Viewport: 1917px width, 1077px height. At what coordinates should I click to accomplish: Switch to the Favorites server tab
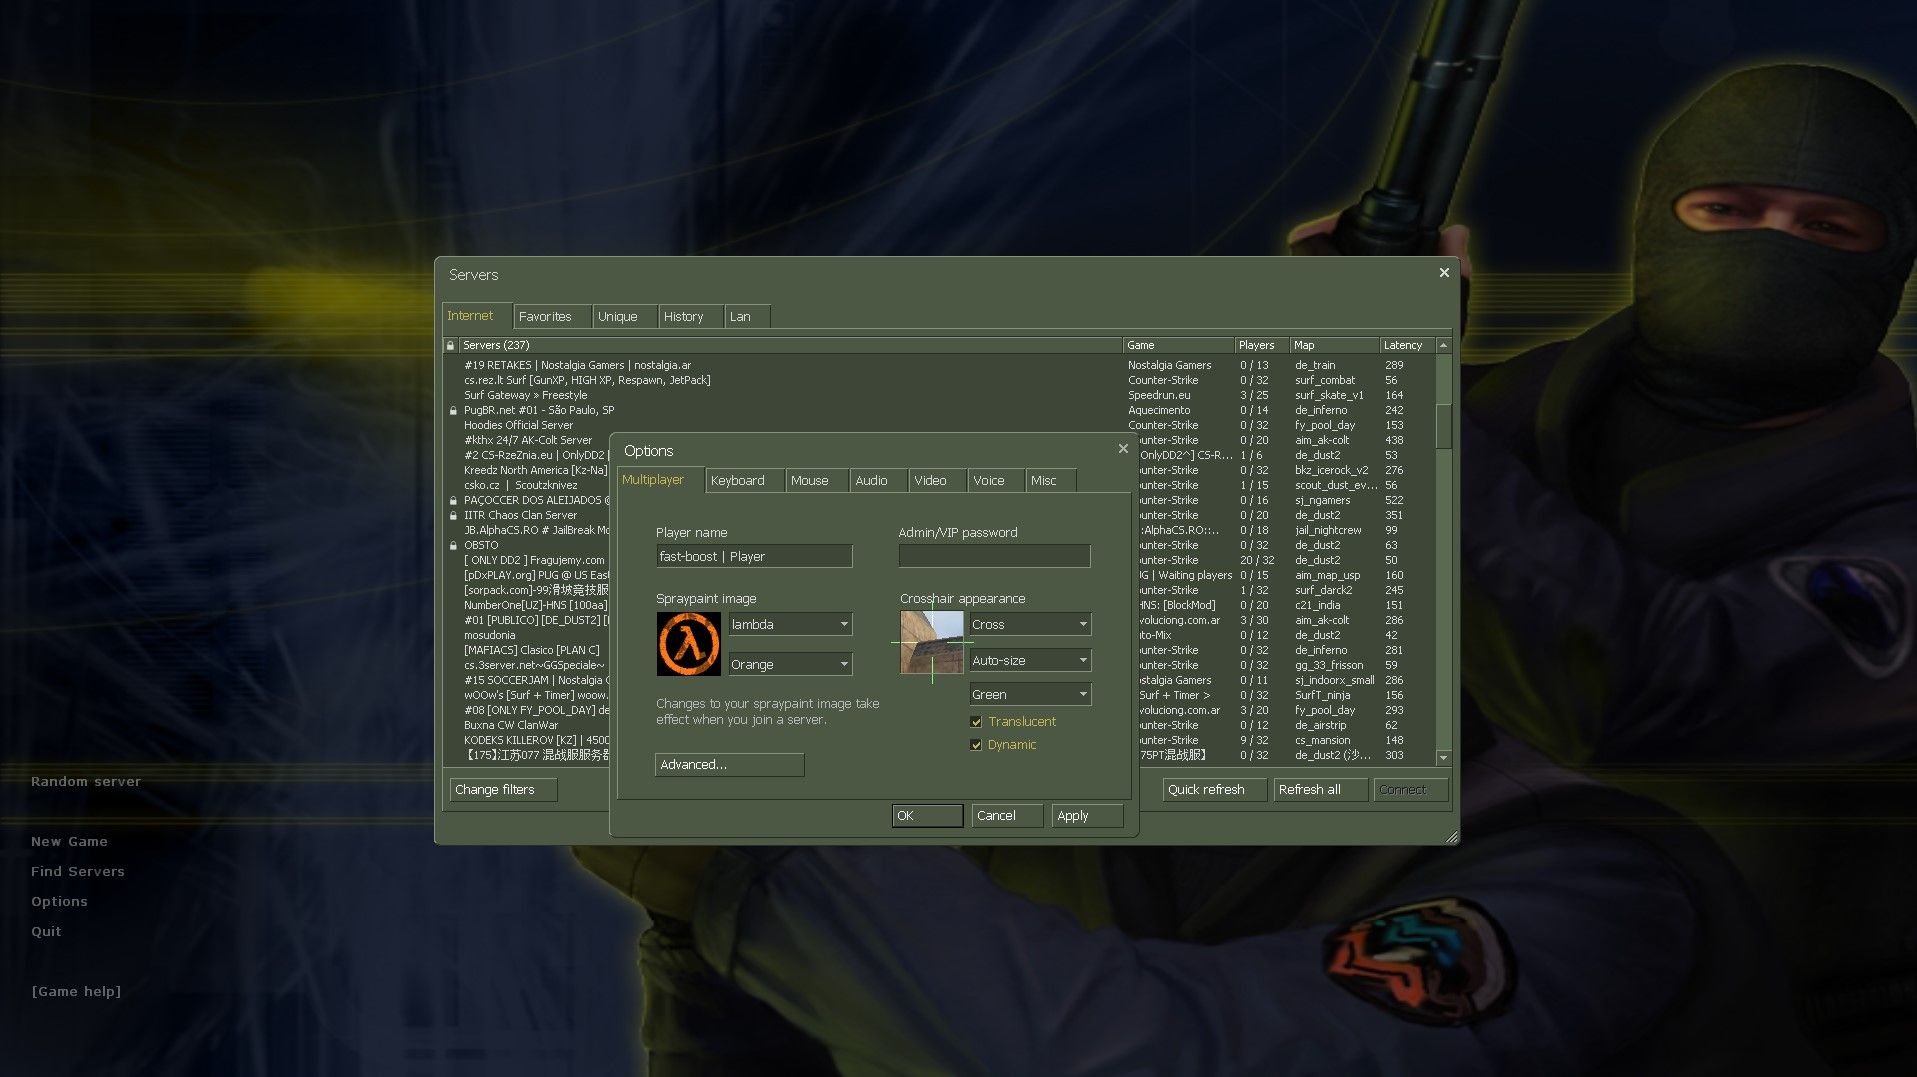click(549, 316)
